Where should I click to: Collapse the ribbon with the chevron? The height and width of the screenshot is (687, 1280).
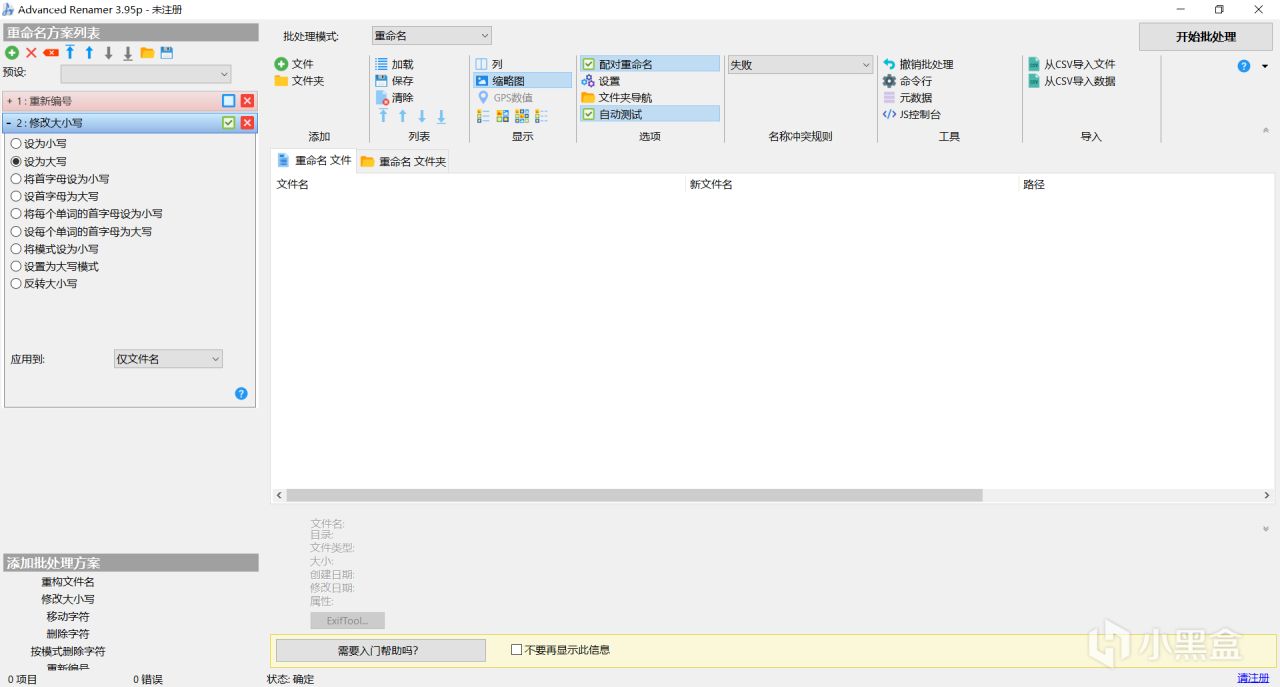[x=1266, y=131]
